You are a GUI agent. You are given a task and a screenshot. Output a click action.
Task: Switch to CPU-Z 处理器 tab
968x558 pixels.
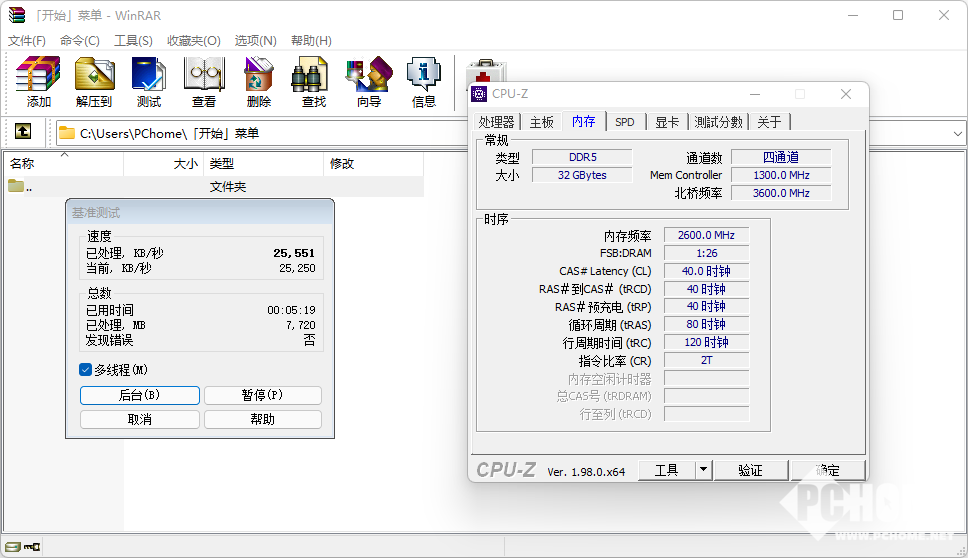click(496, 122)
